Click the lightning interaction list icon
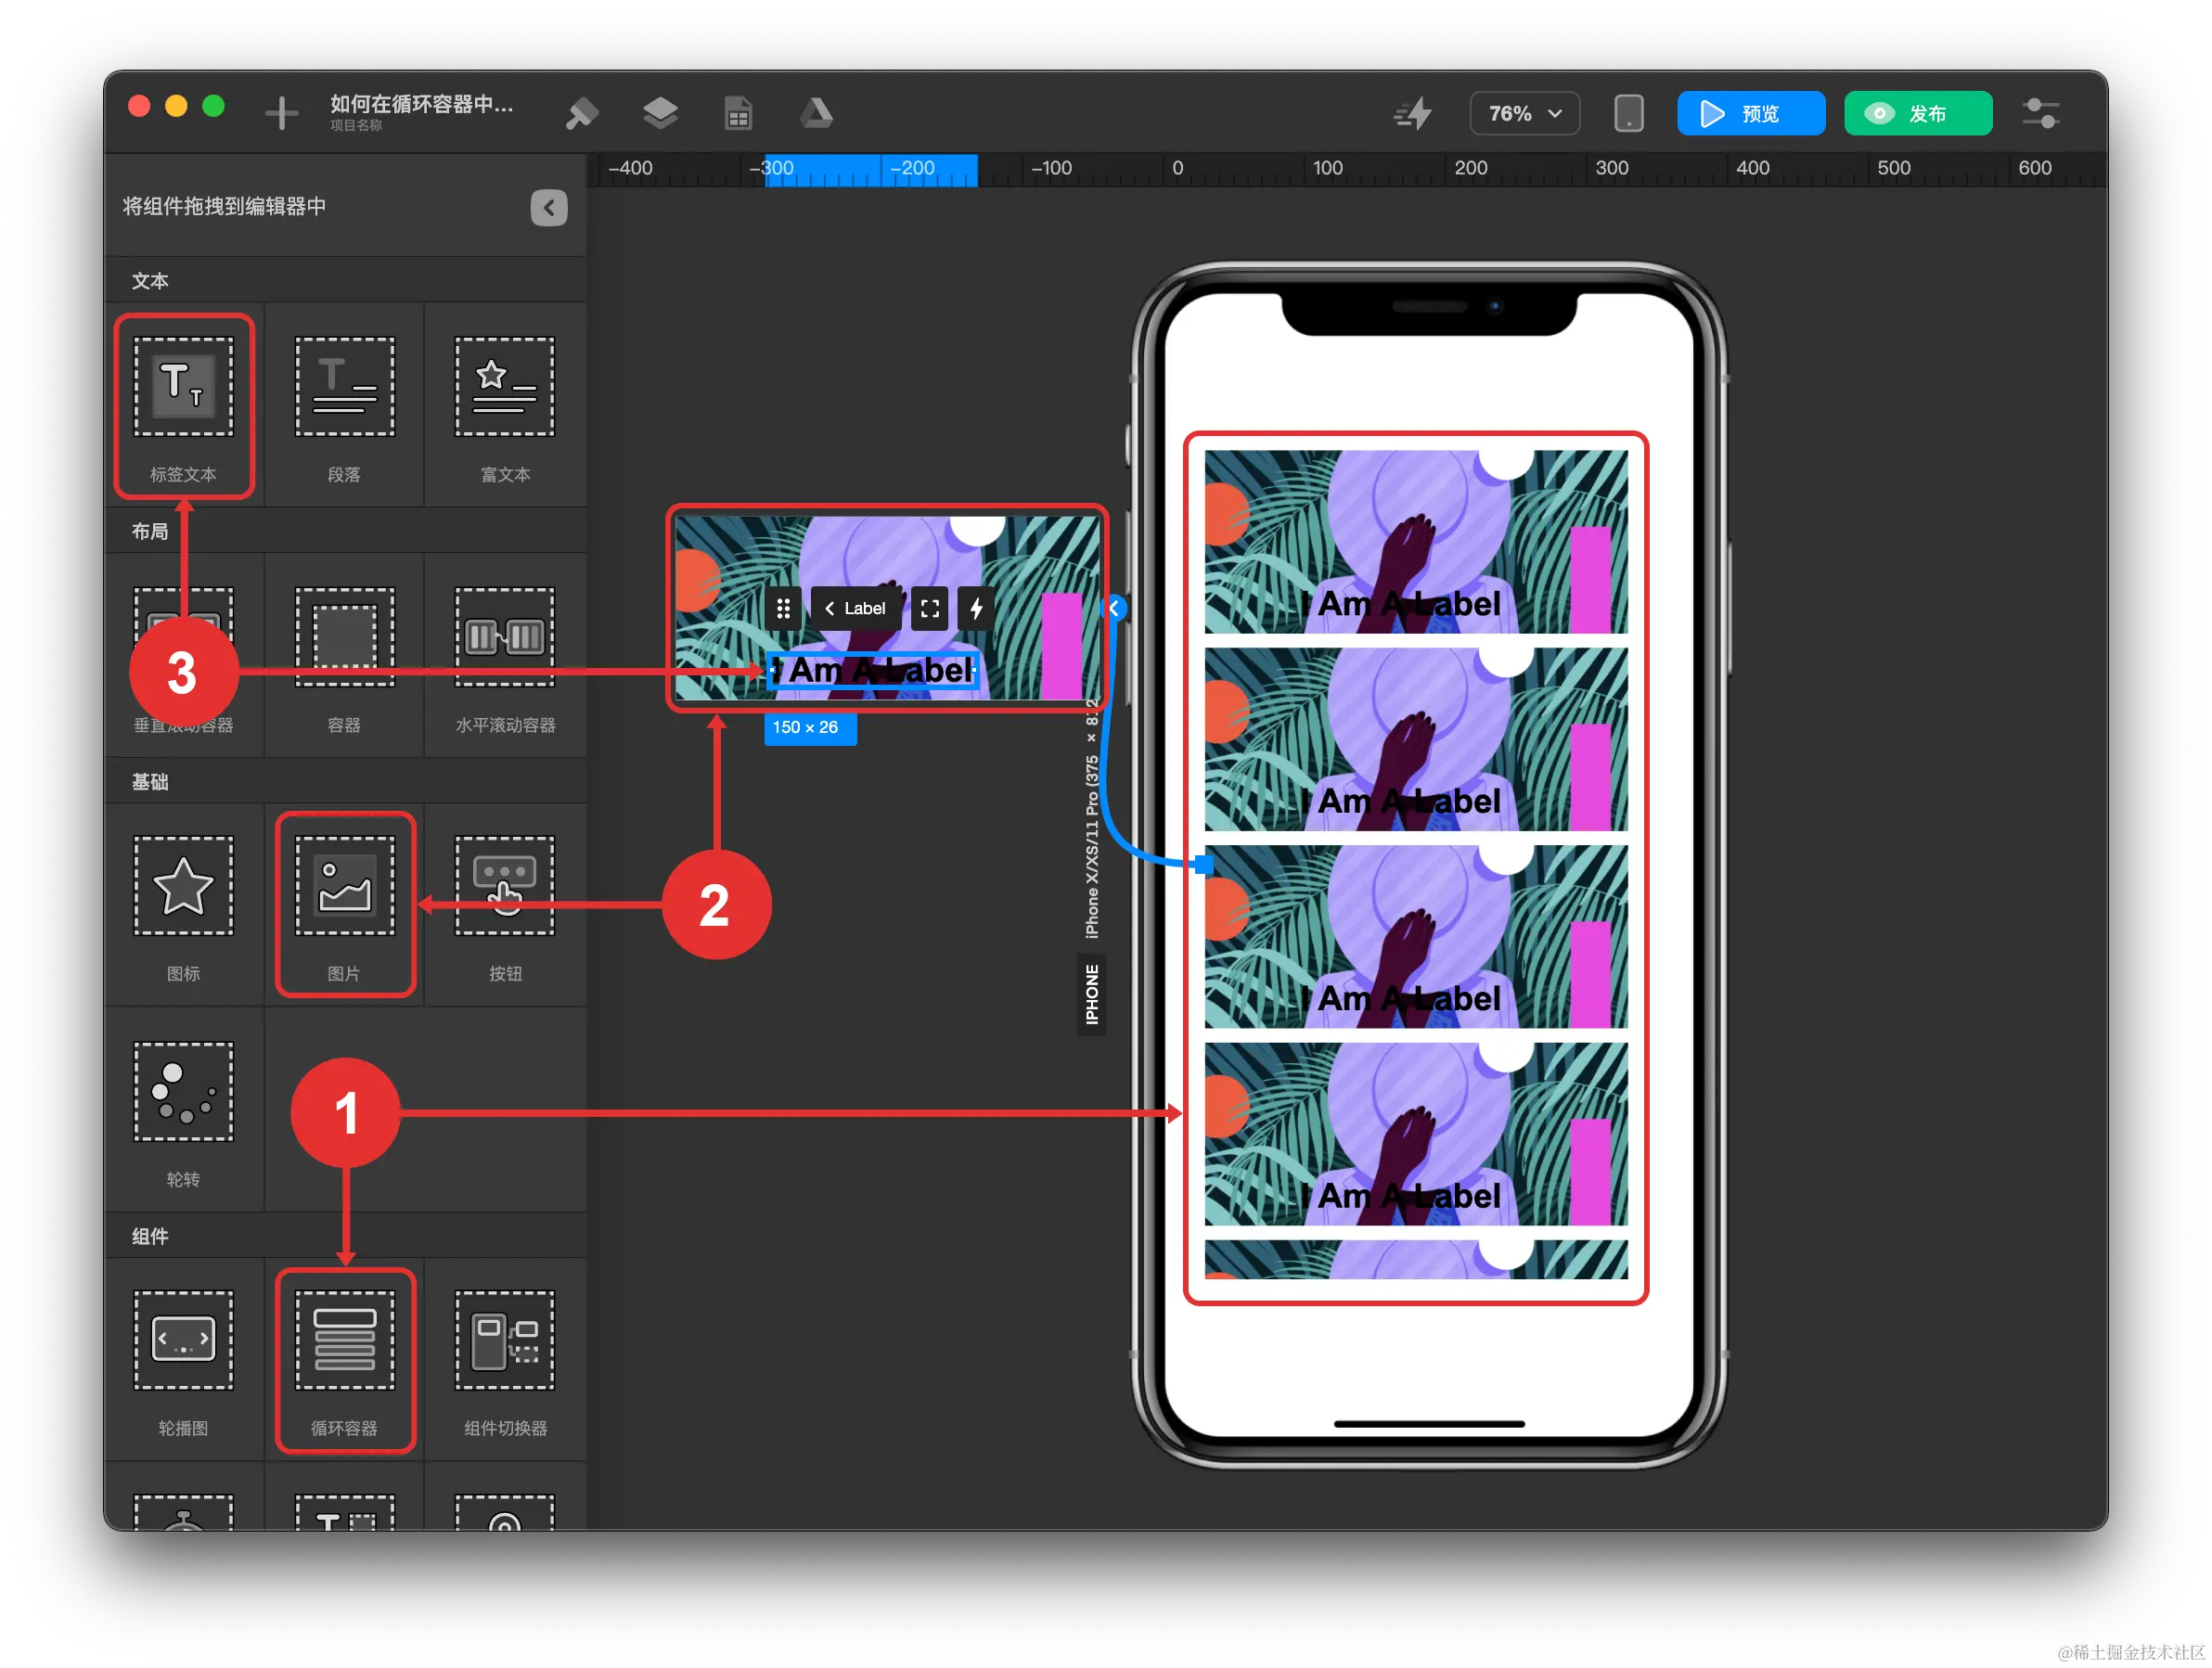 click(1414, 113)
